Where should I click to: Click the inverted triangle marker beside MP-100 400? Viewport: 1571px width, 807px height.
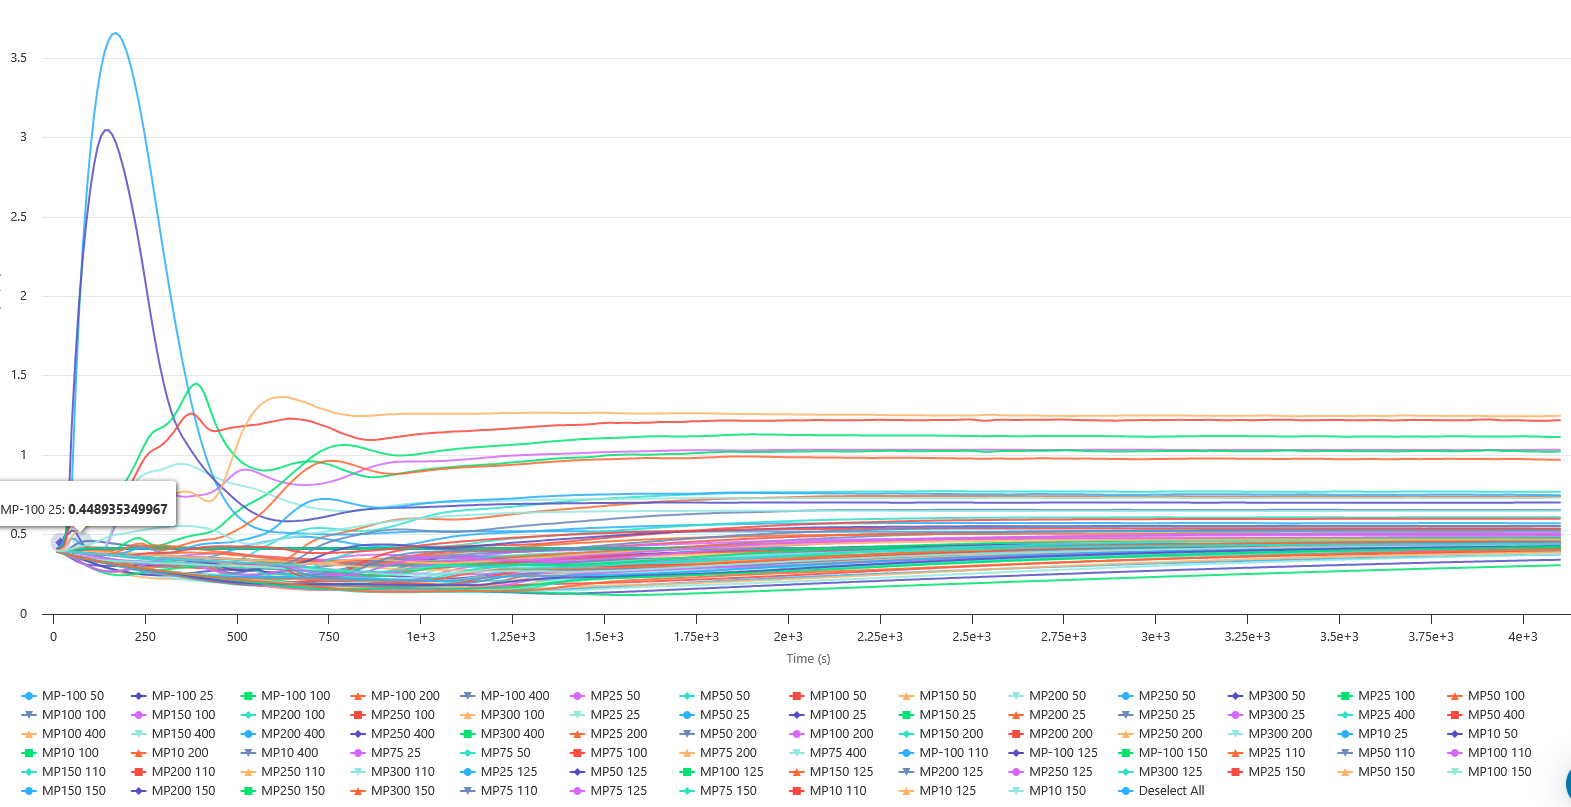467,696
